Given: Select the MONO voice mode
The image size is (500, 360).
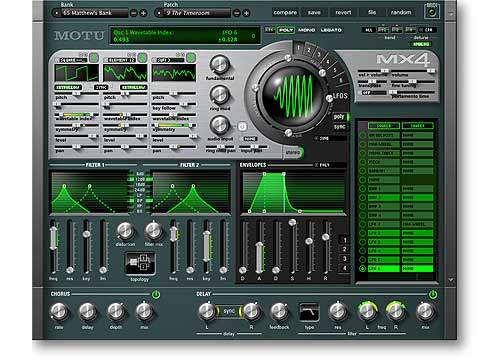Looking at the screenshot, I should coord(306,30).
